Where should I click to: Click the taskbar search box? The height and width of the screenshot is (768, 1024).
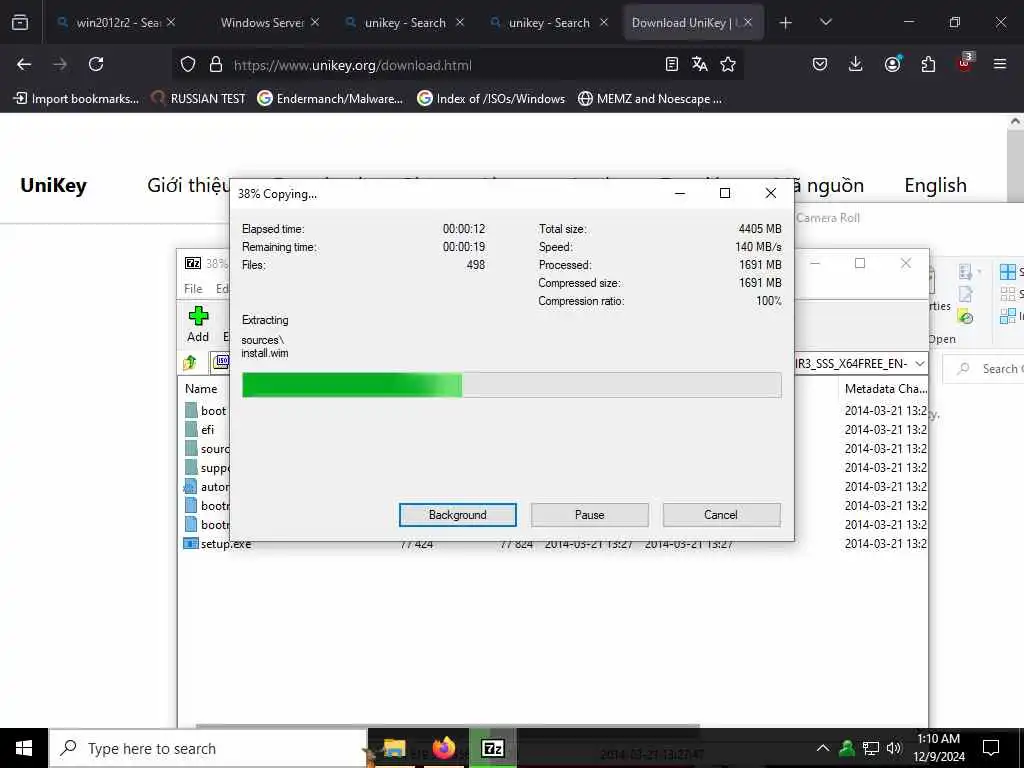208,748
